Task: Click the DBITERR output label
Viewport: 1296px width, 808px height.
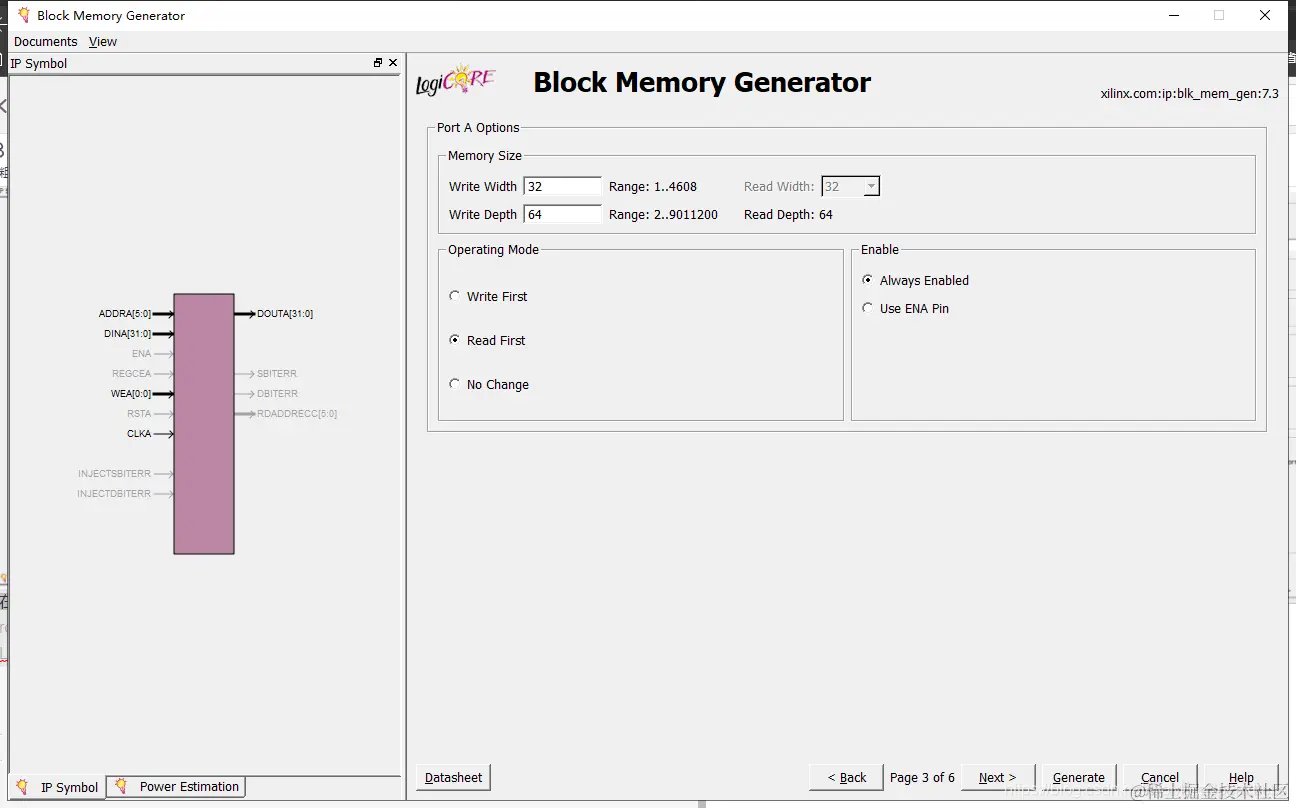Action: click(x=278, y=394)
